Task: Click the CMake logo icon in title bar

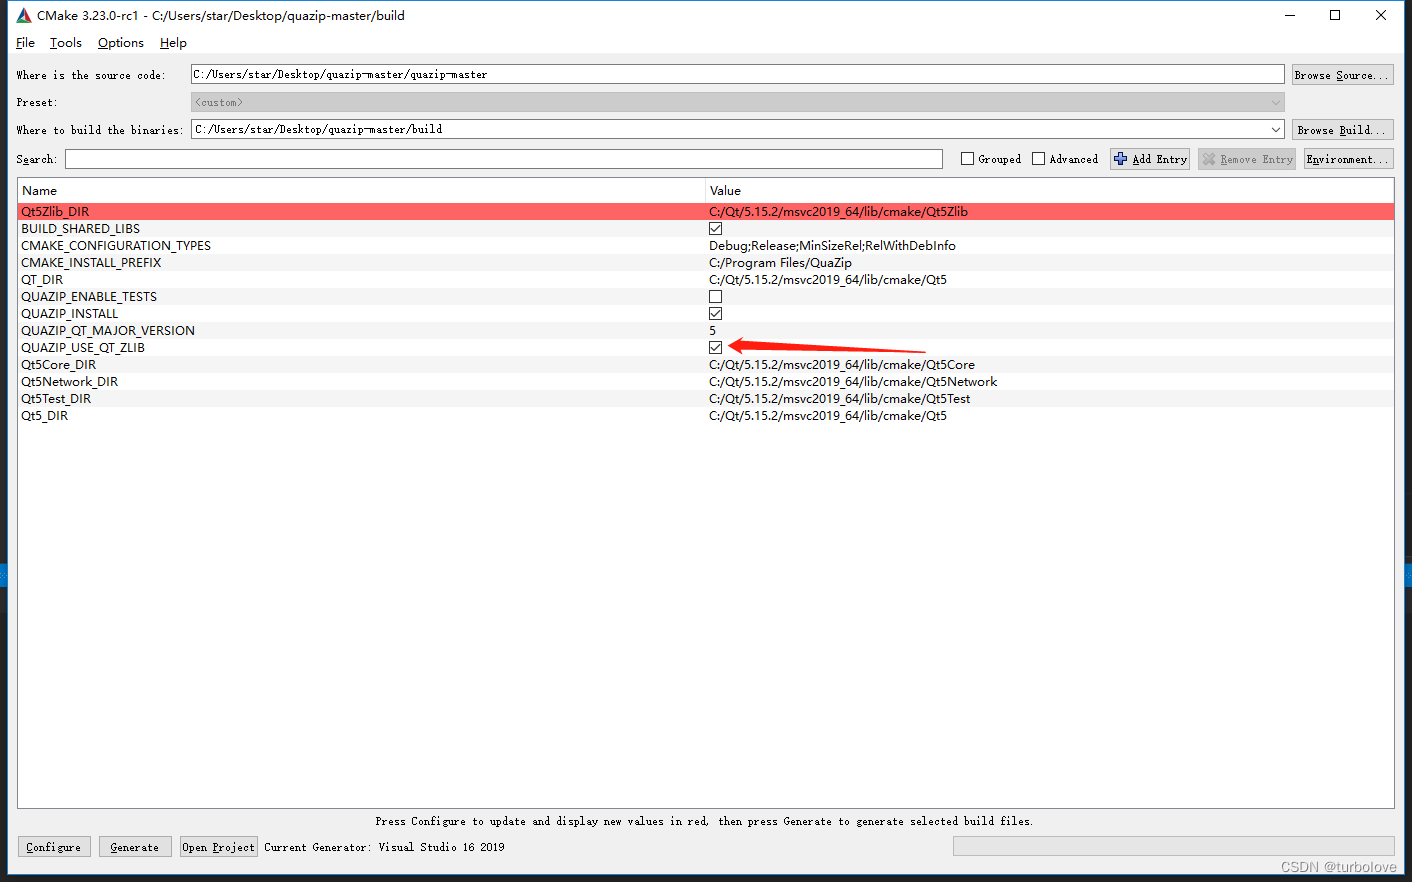Action: (24, 15)
